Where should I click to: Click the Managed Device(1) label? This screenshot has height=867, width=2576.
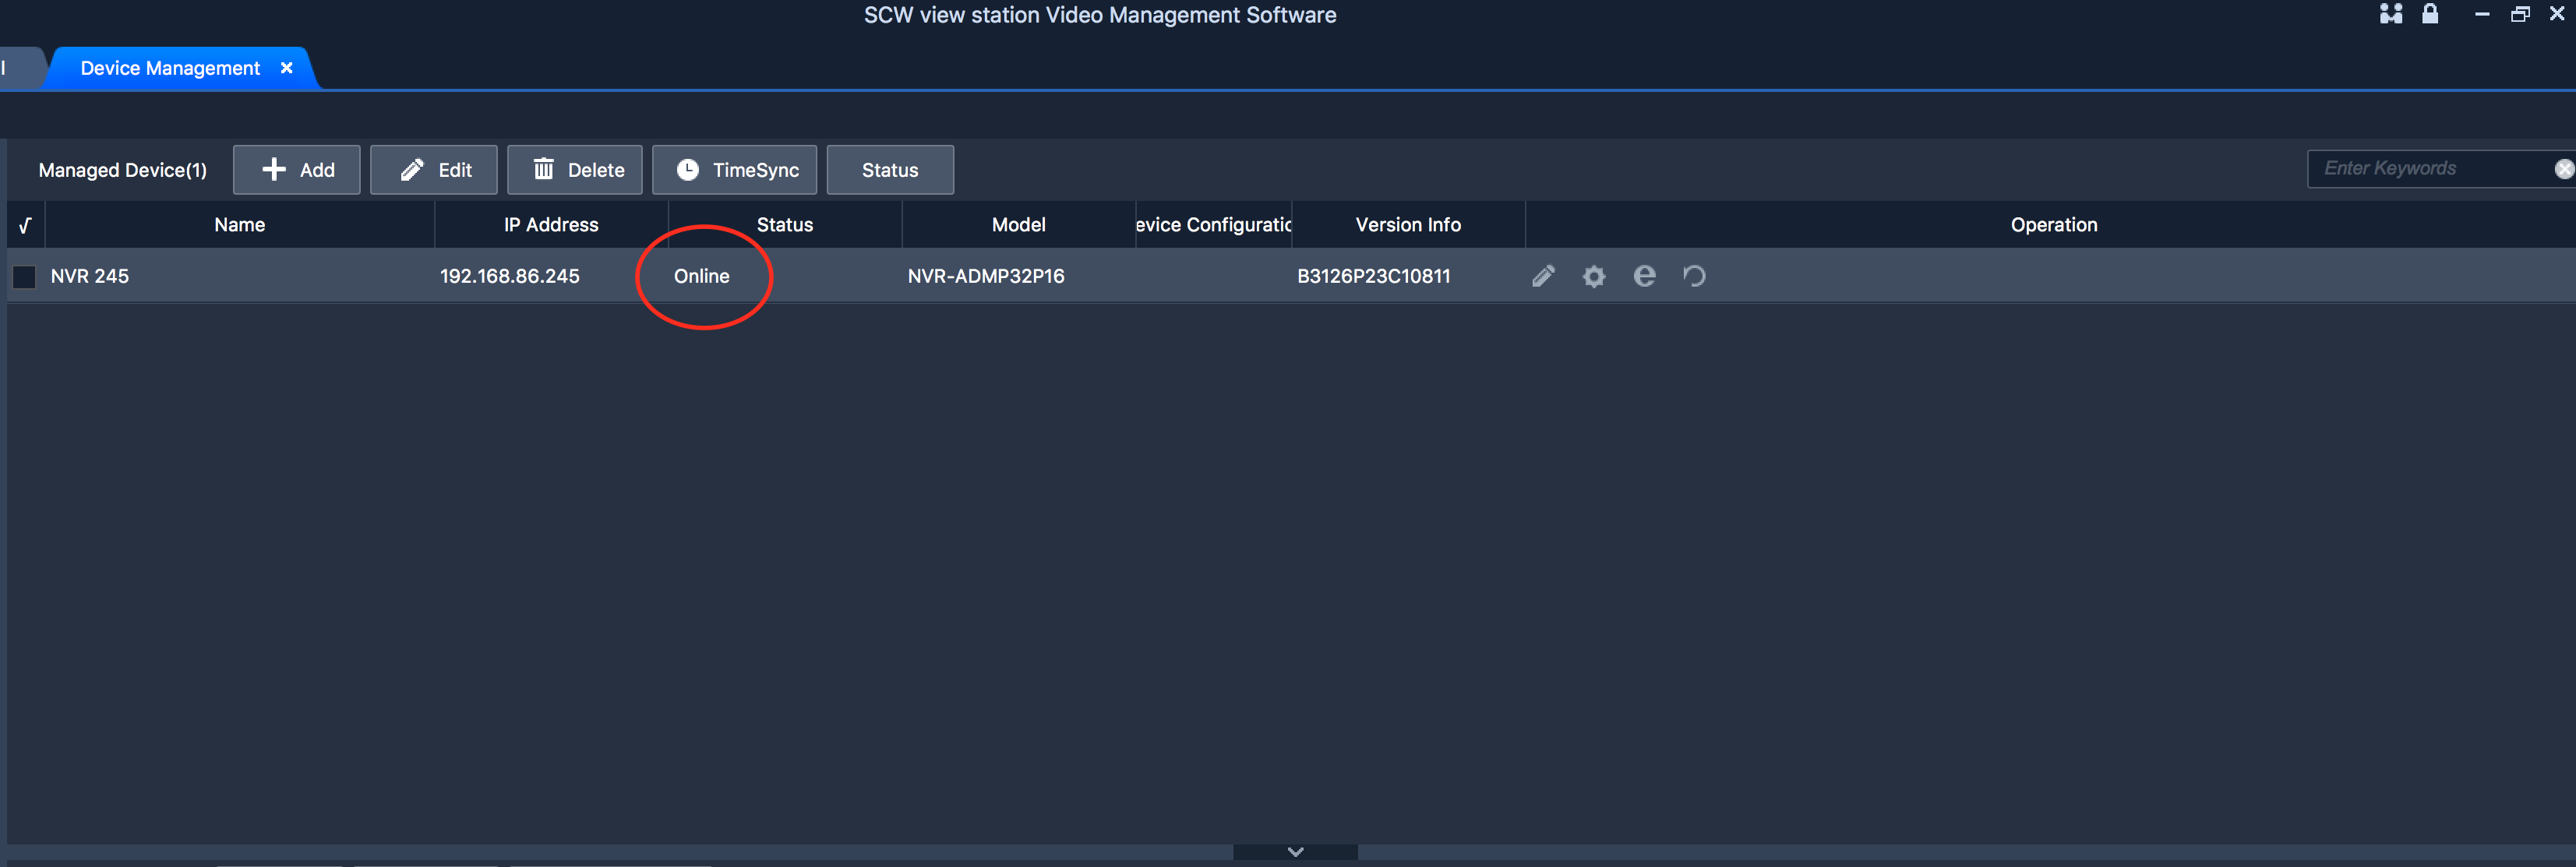click(122, 170)
